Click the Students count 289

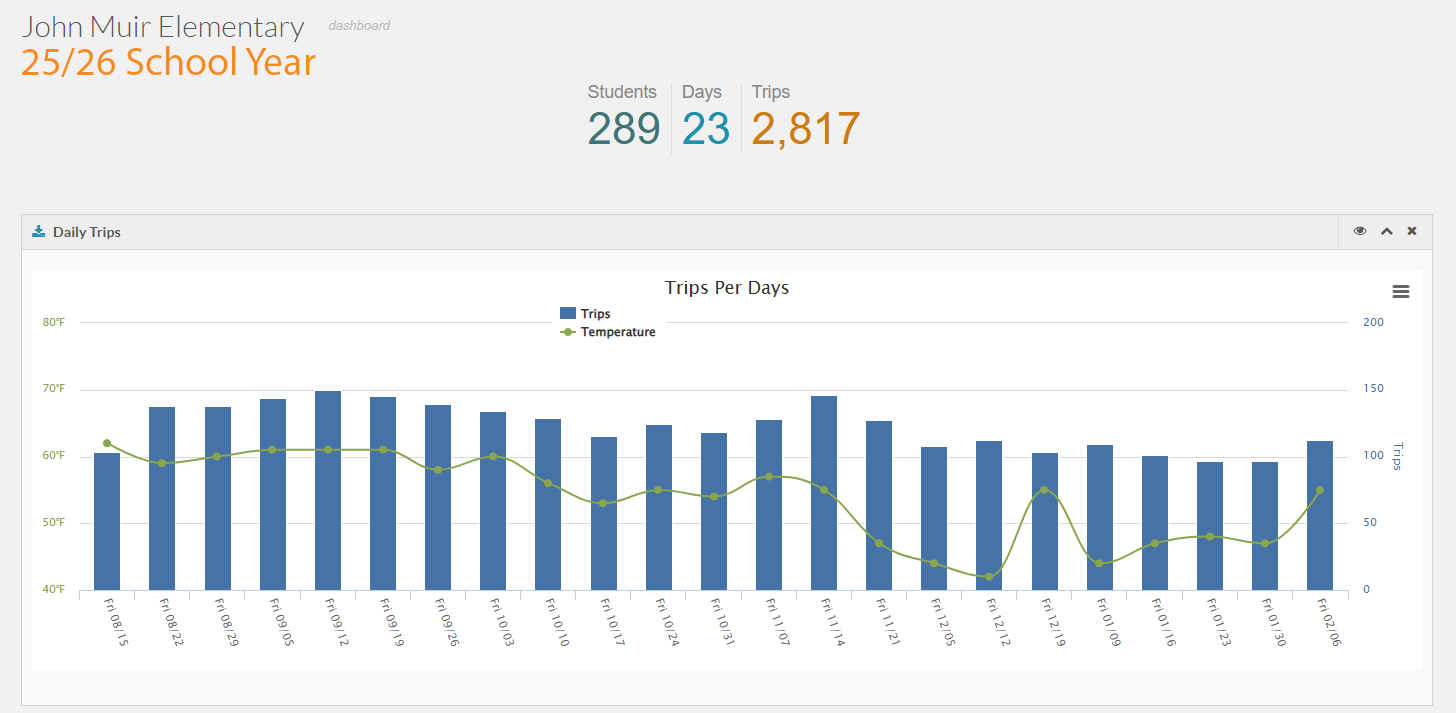point(624,130)
